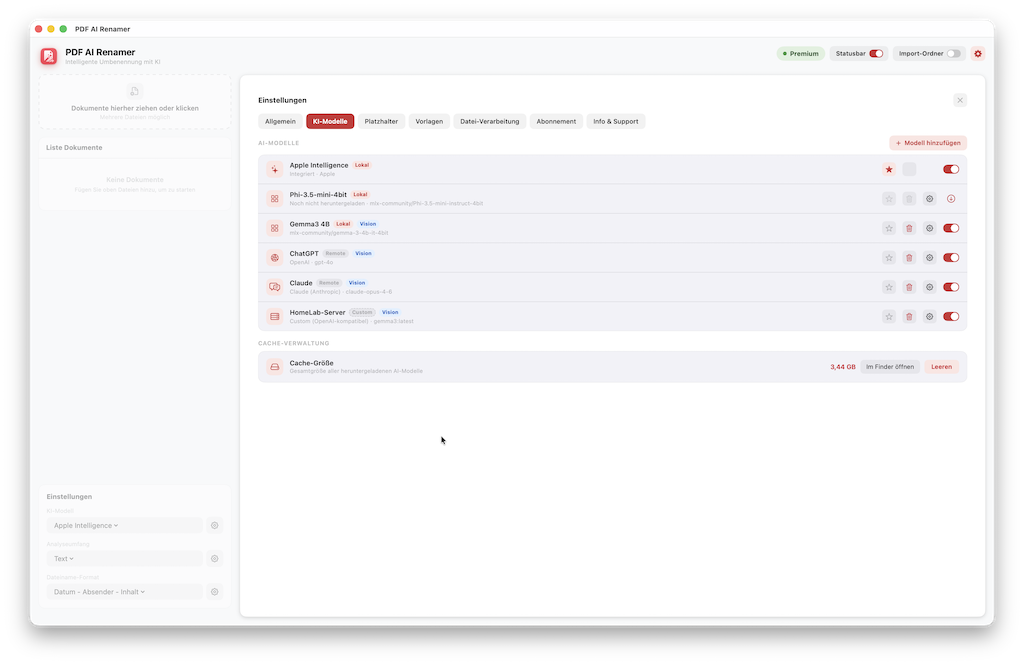The image size is (1024, 665).
Task: Click the Keine Dokumente placeholder text
Action: pos(135,180)
